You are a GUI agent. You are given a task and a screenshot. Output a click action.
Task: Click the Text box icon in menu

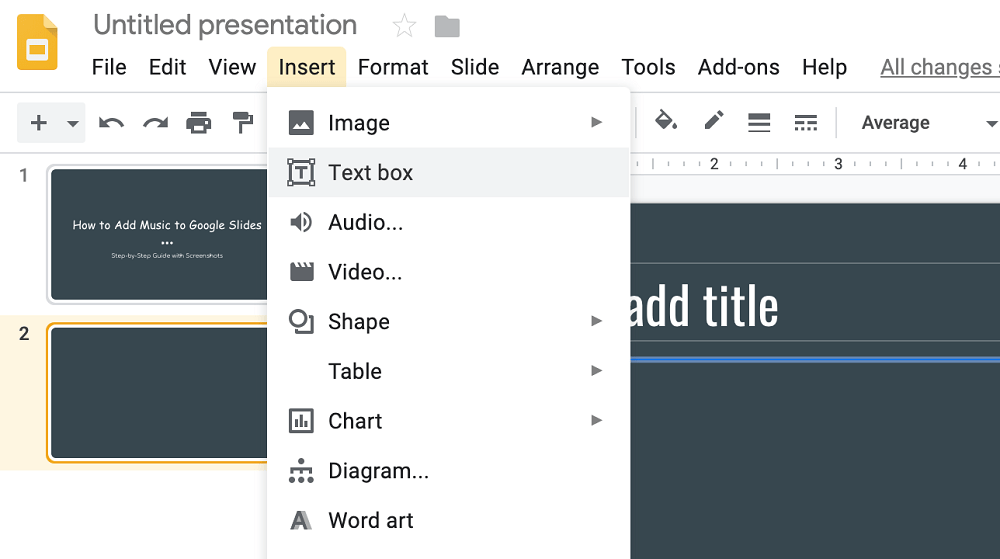click(x=301, y=172)
